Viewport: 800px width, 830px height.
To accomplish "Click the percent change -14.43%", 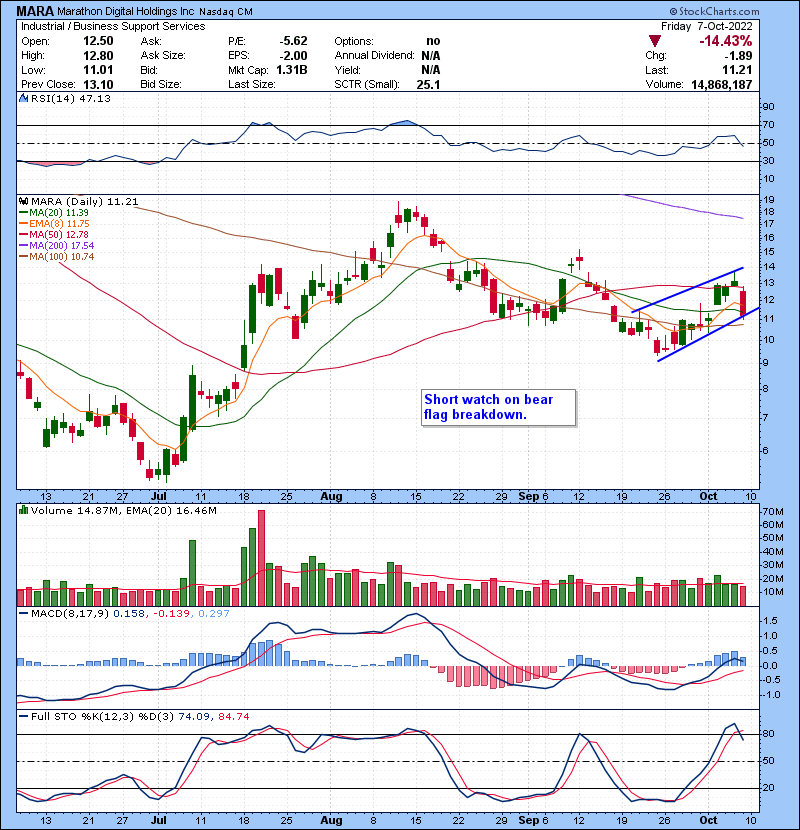I will pyautogui.click(x=726, y=41).
